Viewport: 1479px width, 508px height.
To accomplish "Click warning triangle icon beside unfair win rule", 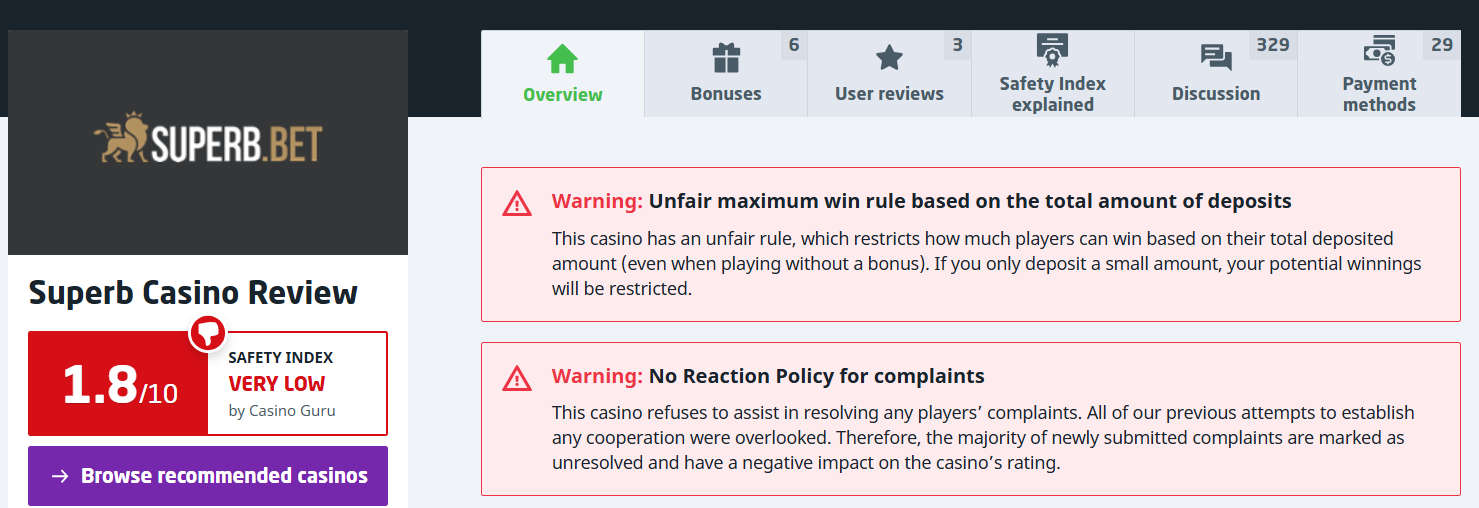I will pyautogui.click(x=517, y=203).
